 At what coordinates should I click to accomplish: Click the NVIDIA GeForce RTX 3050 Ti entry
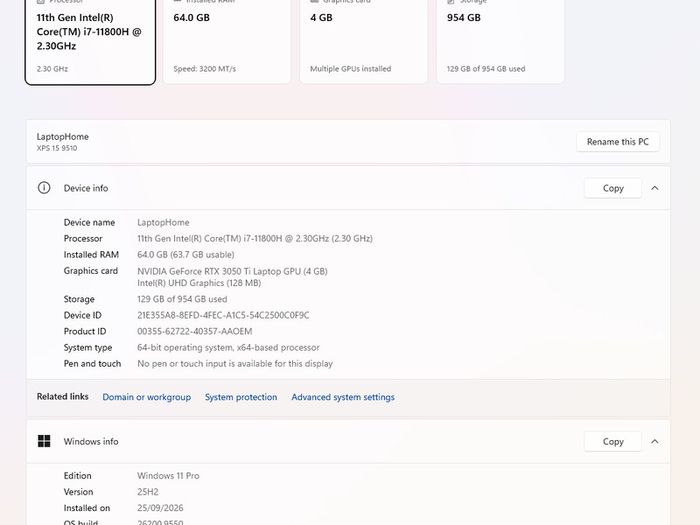tap(232, 271)
